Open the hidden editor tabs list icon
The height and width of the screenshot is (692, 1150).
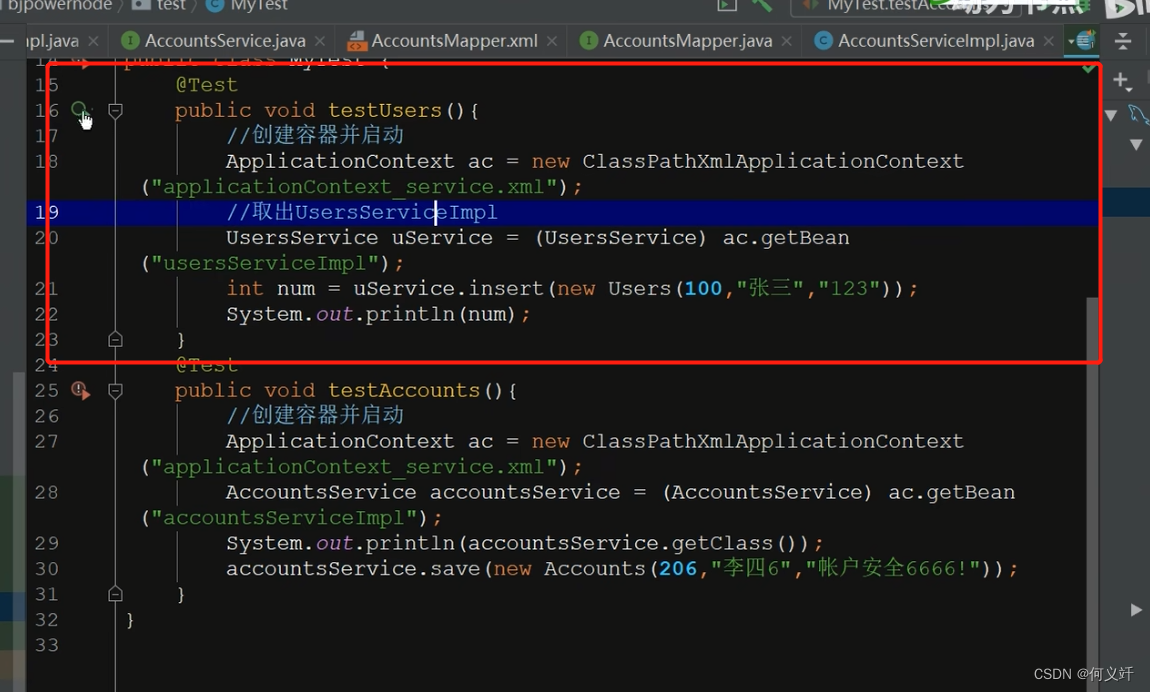pos(1083,41)
